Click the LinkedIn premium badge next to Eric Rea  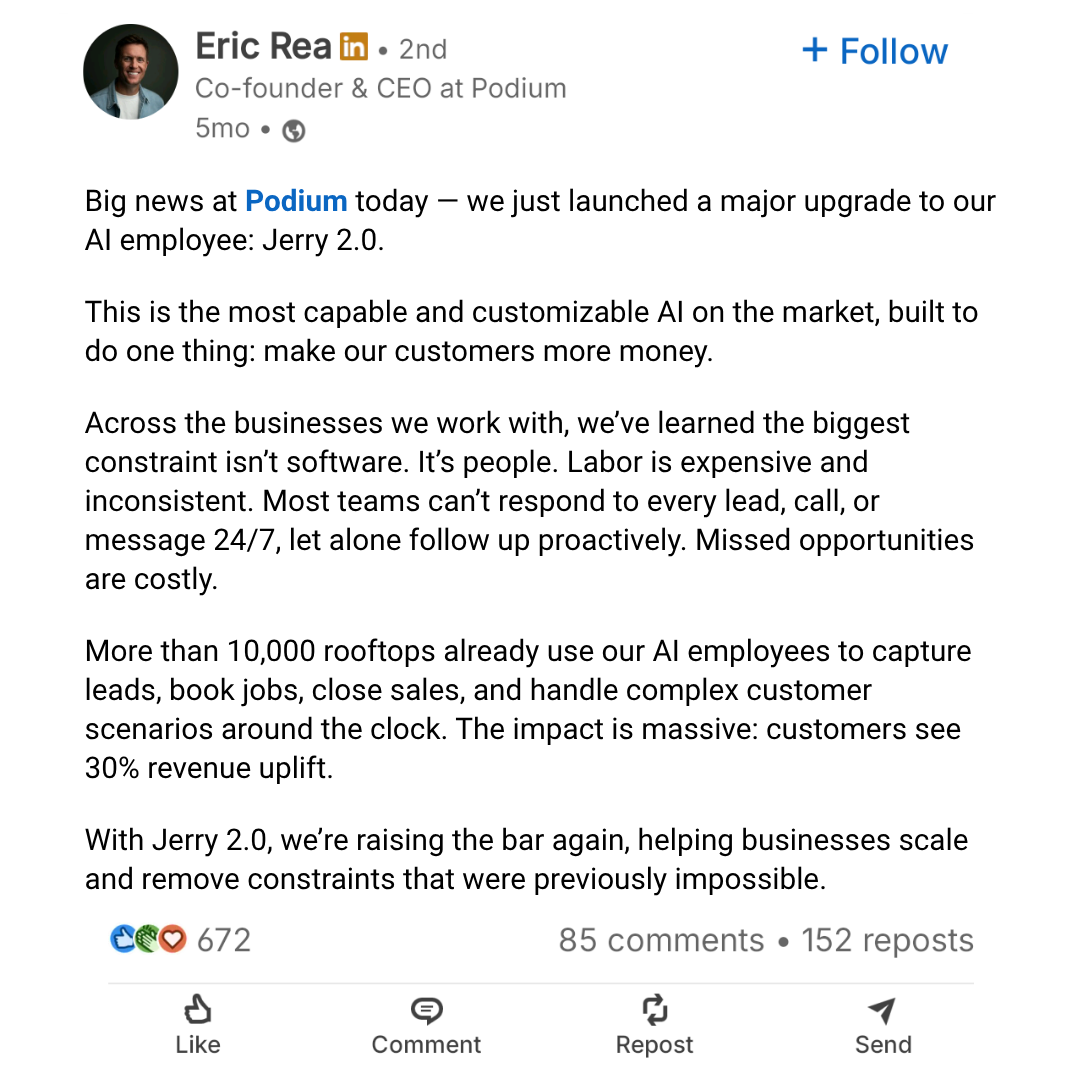click(354, 48)
